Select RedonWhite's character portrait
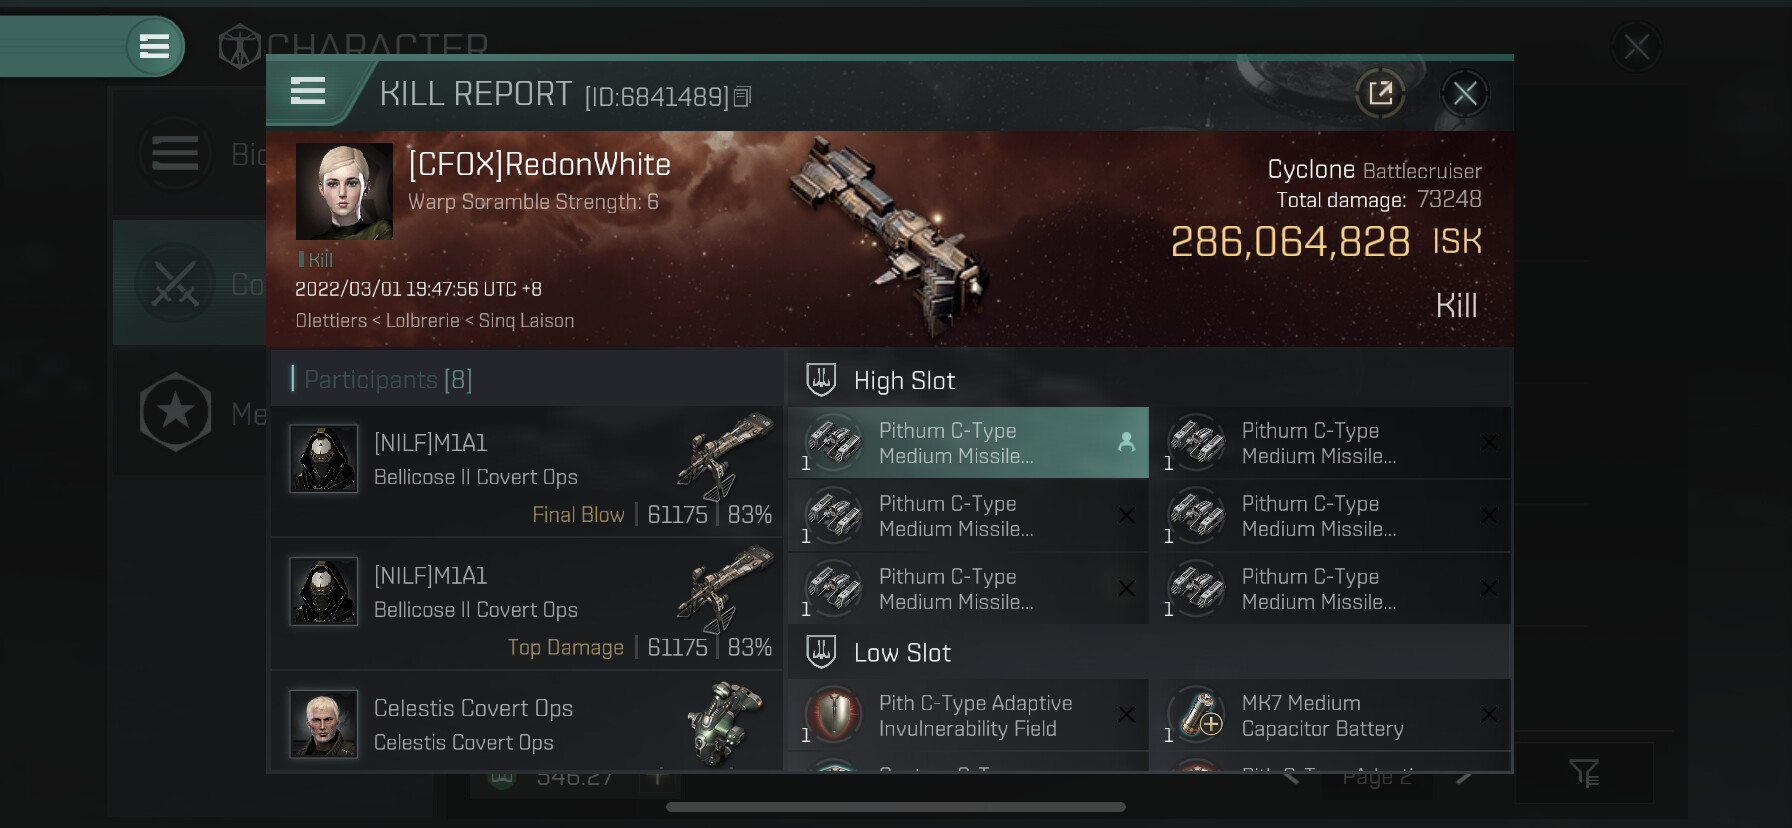Screen dimensions: 1792x828 (344, 191)
